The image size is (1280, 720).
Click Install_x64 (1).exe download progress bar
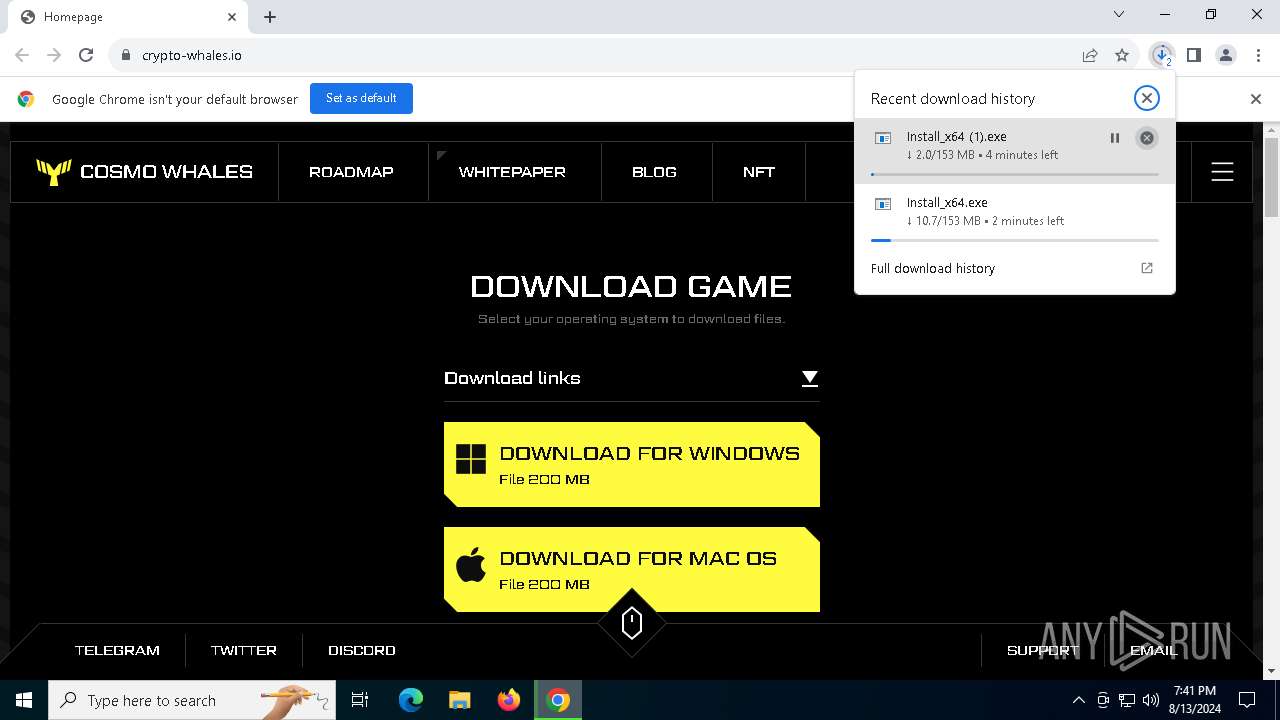pyautogui.click(x=1015, y=174)
